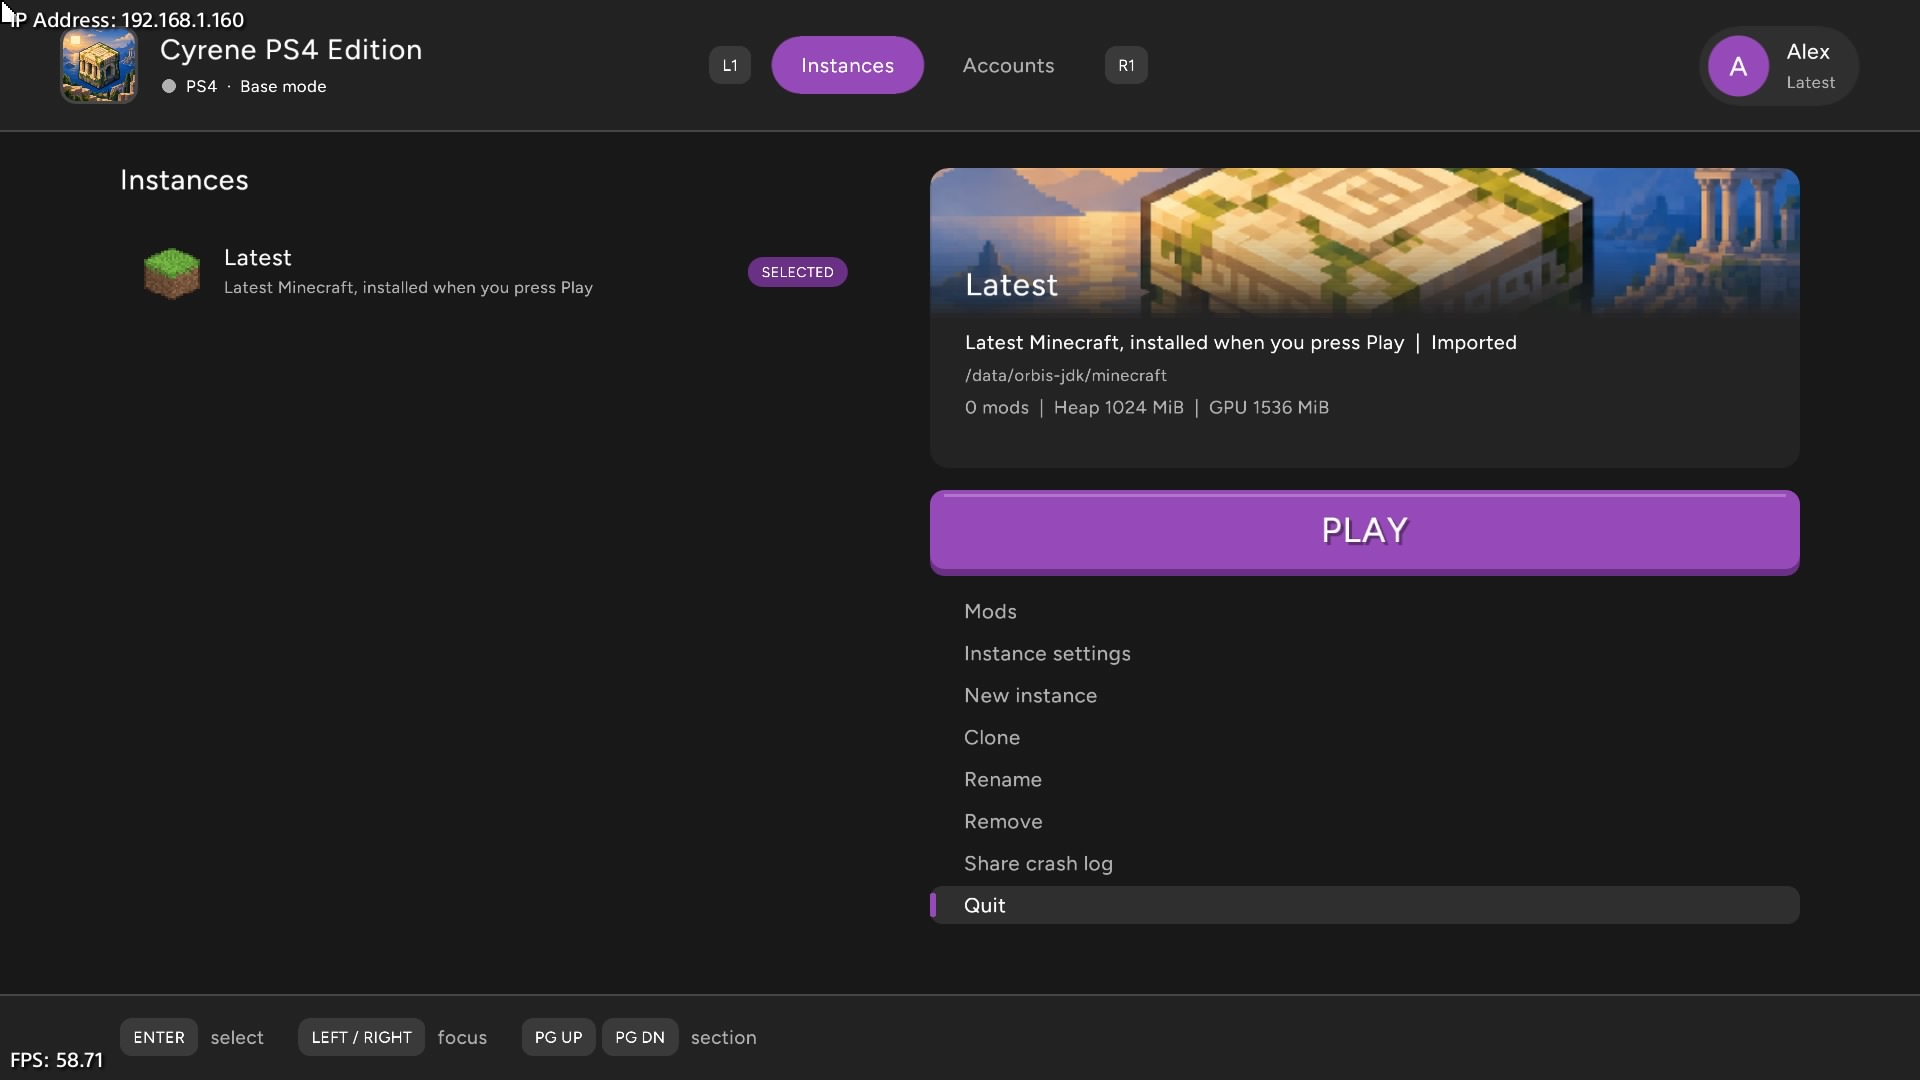Viewport: 1920px width, 1080px height.
Task: Click the 'section' hint label
Action: point(723,1037)
